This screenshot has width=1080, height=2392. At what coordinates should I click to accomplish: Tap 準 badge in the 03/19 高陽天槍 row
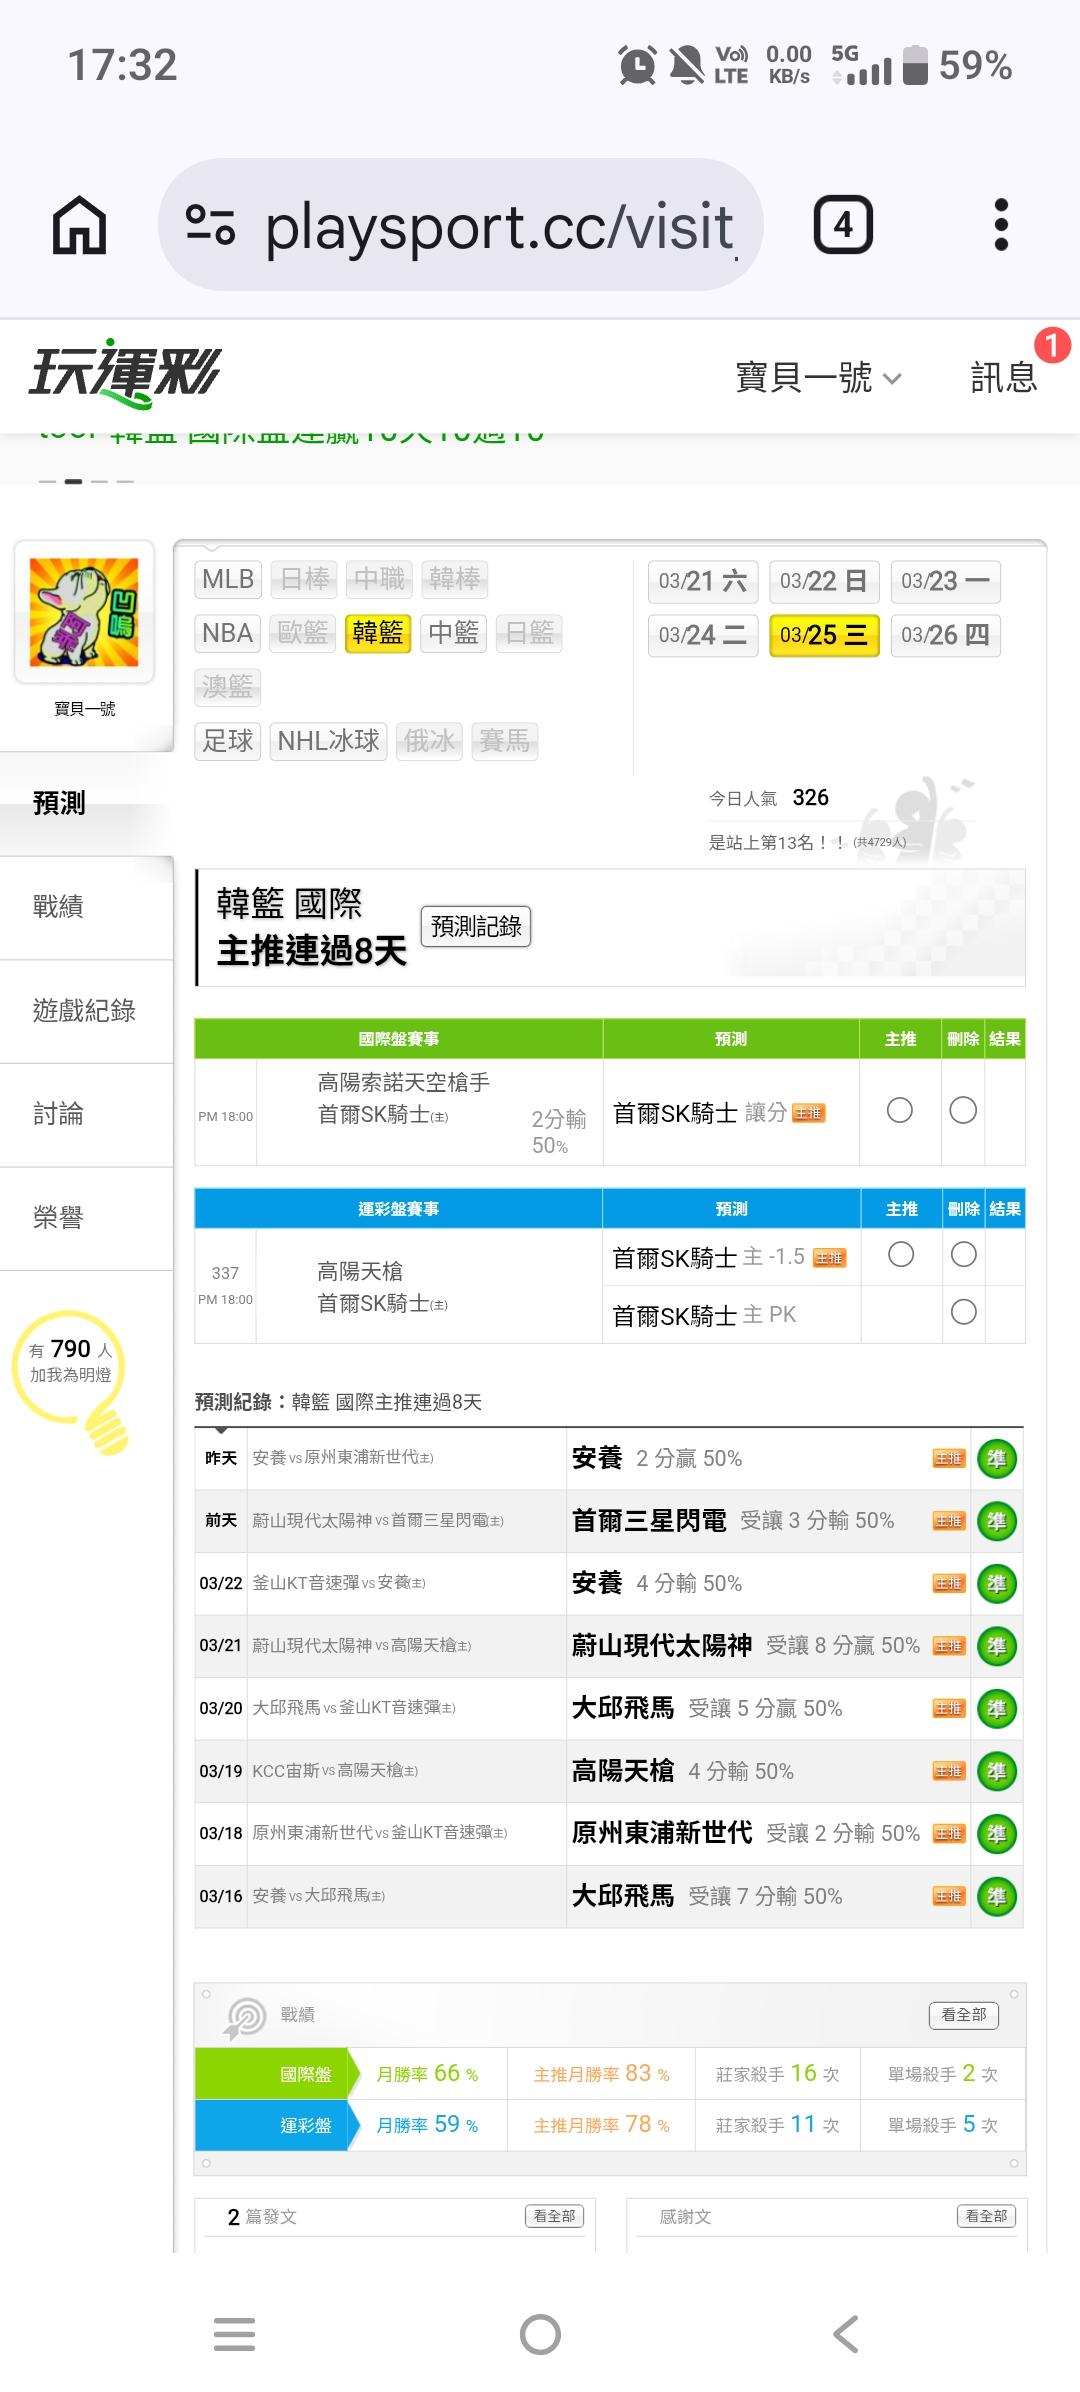click(996, 1771)
